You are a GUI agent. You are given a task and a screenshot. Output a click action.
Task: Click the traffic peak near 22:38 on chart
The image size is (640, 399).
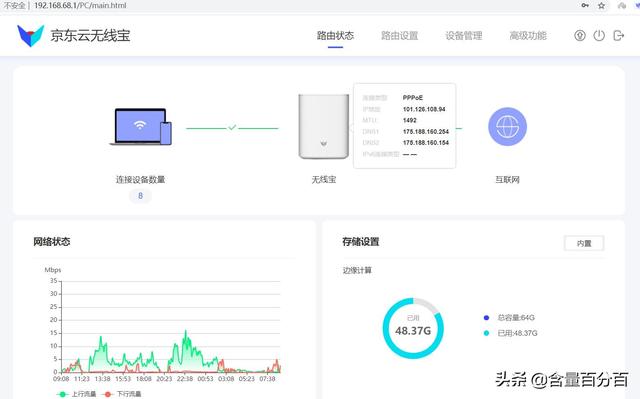click(x=186, y=331)
